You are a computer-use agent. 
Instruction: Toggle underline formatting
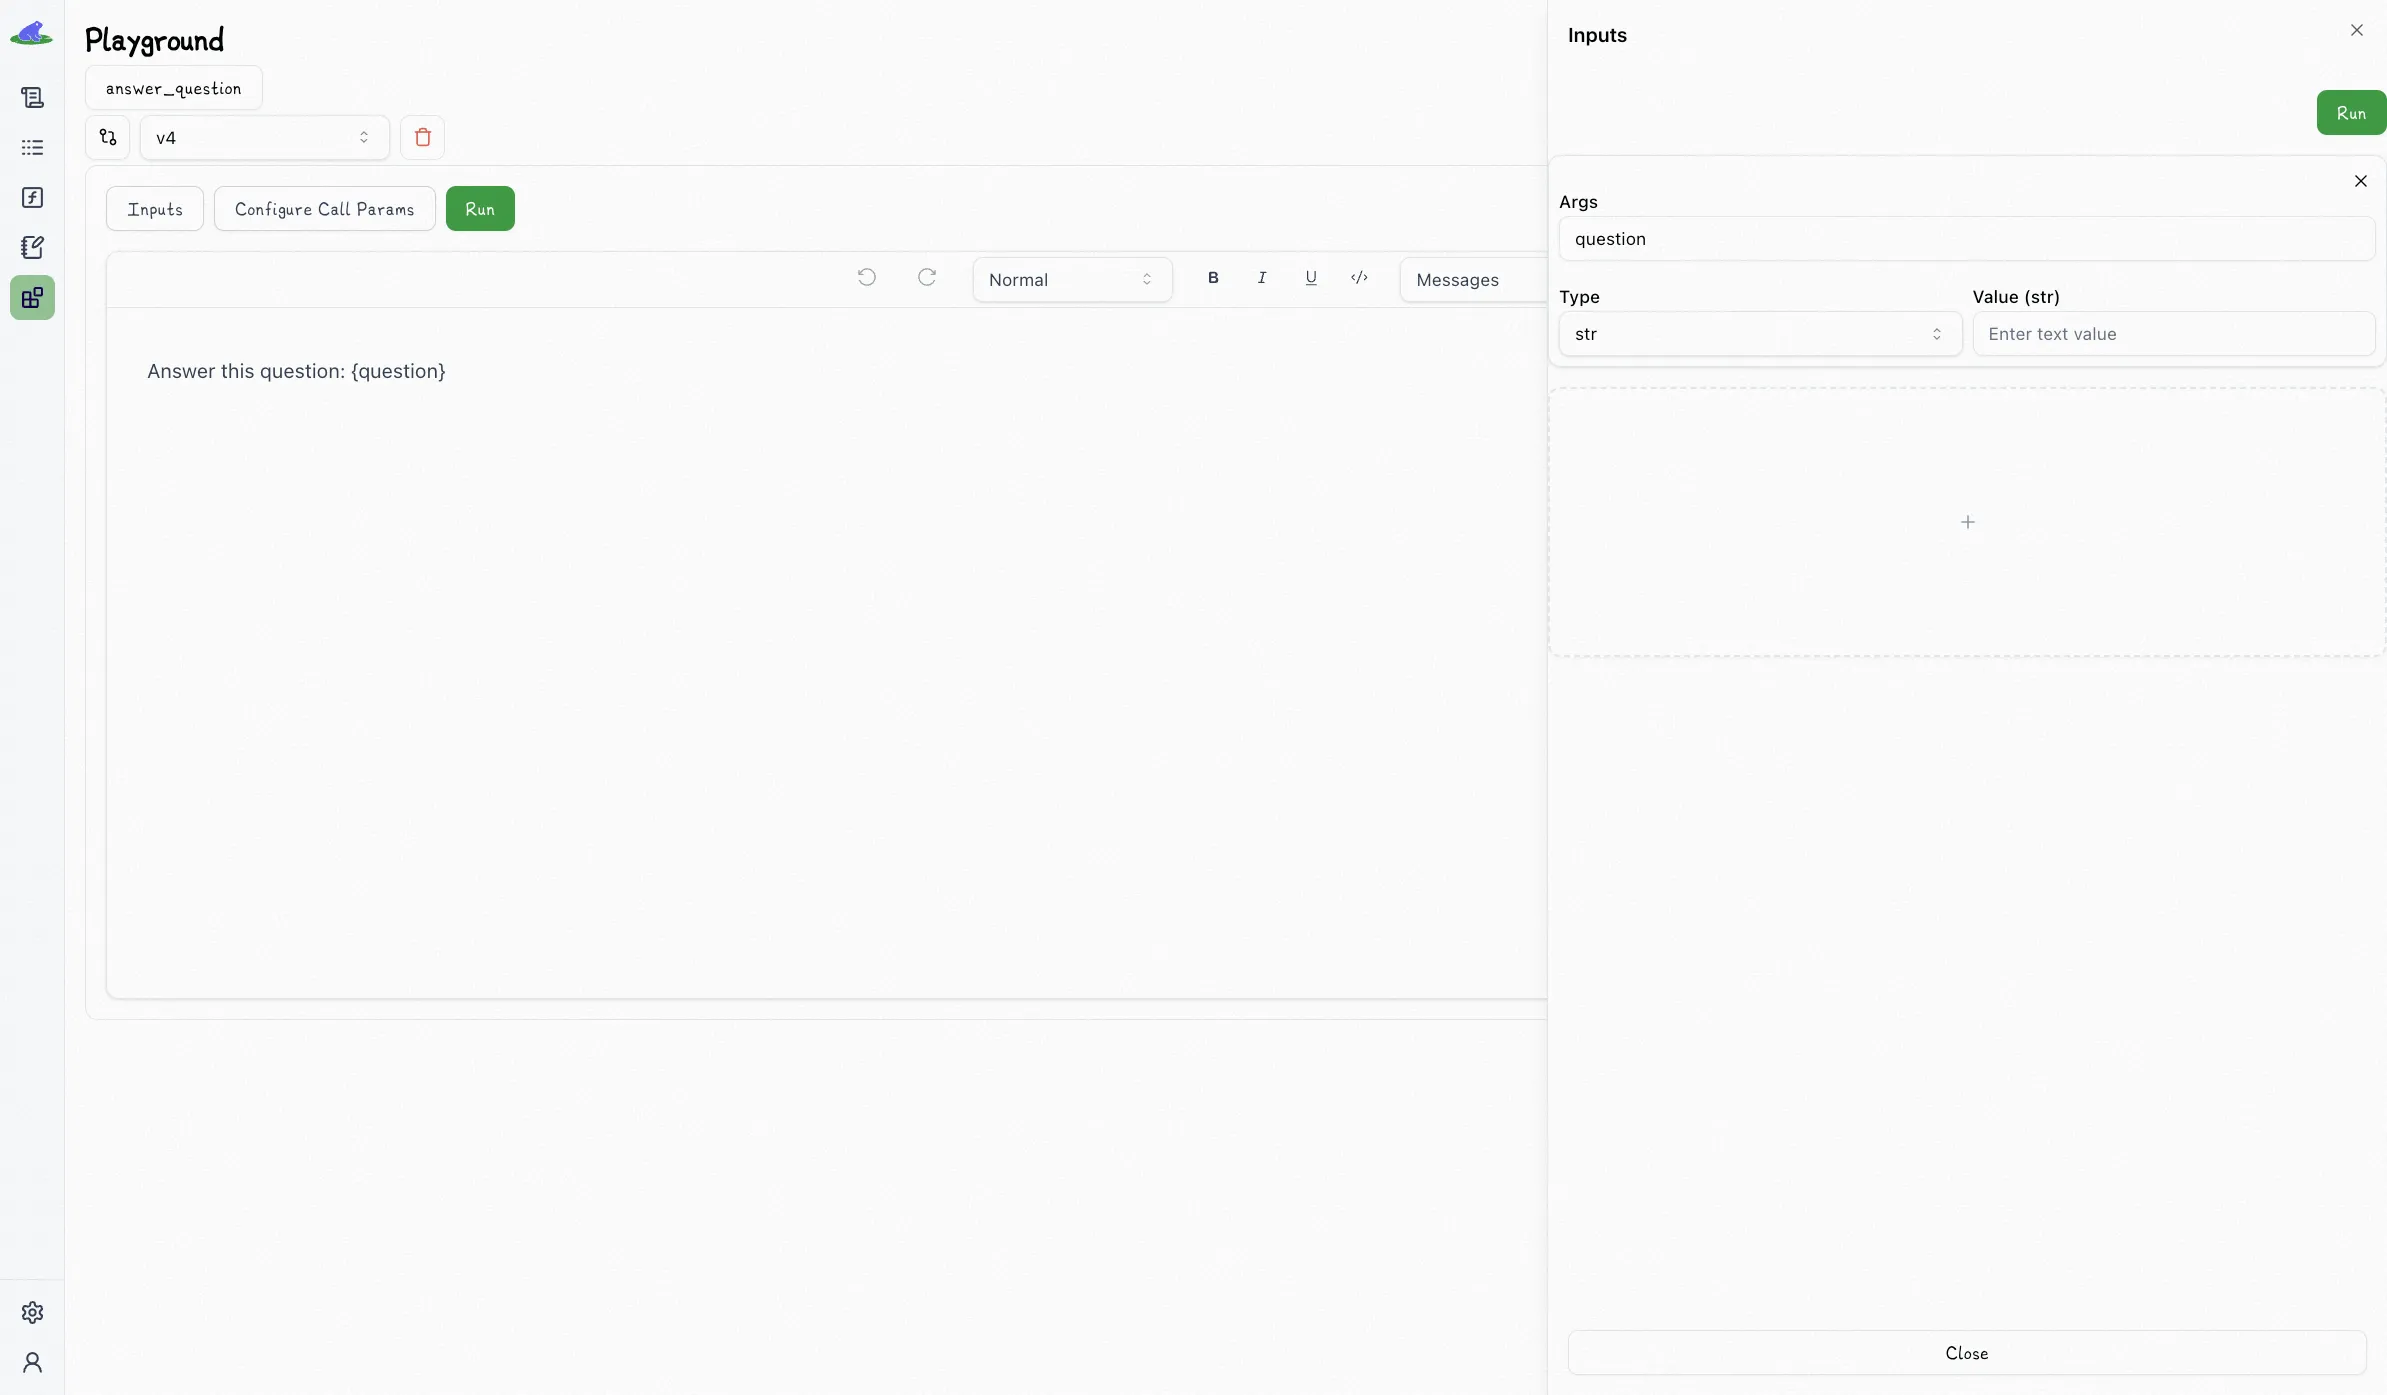1310,278
